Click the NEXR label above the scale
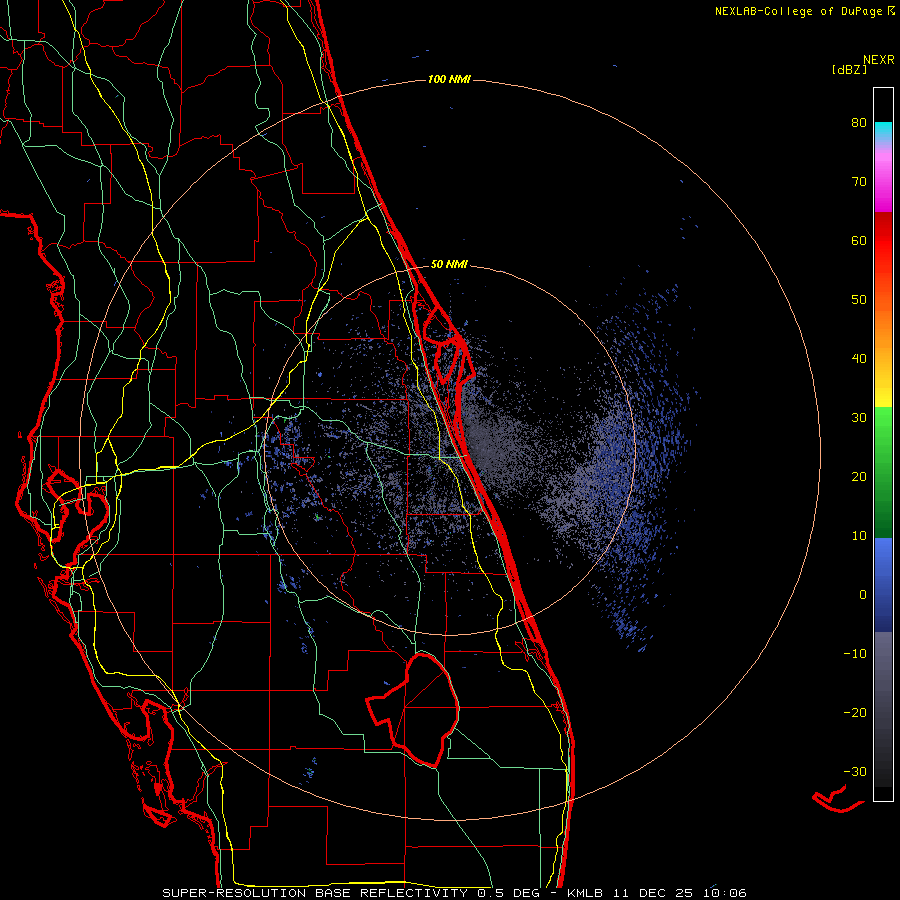This screenshot has width=900, height=900. 879,60
